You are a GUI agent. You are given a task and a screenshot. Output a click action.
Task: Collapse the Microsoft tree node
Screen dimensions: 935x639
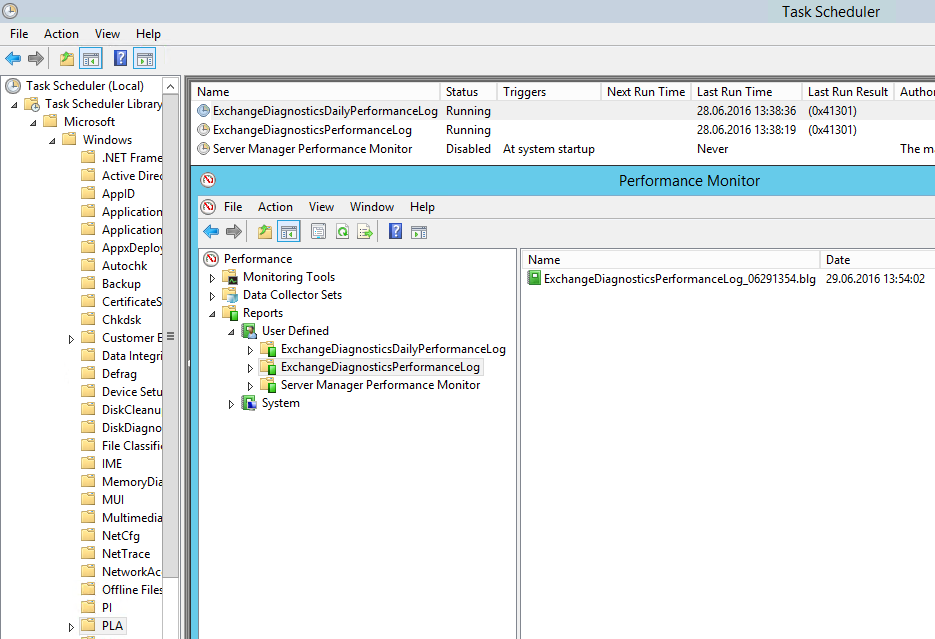pyautogui.click(x=33, y=123)
